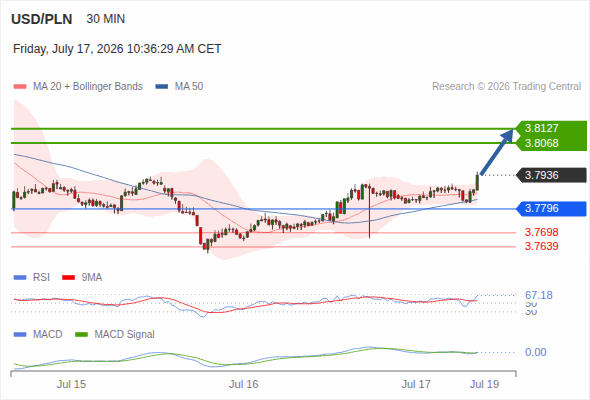Open the Trading Central research credit
Viewport: 590px width, 400px height.
[x=506, y=87]
